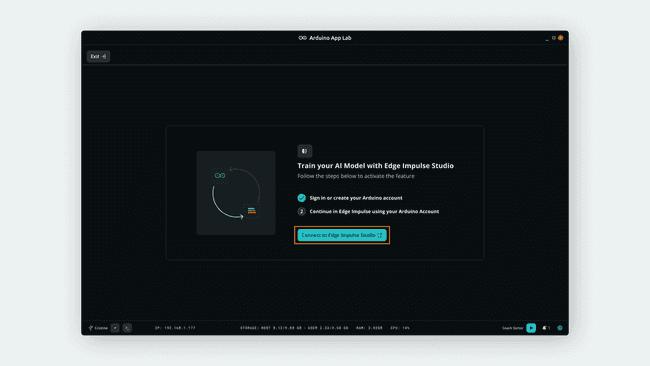Click the running app name beside the play button
This screenshot has height=366, width=650.
(513, 328)
